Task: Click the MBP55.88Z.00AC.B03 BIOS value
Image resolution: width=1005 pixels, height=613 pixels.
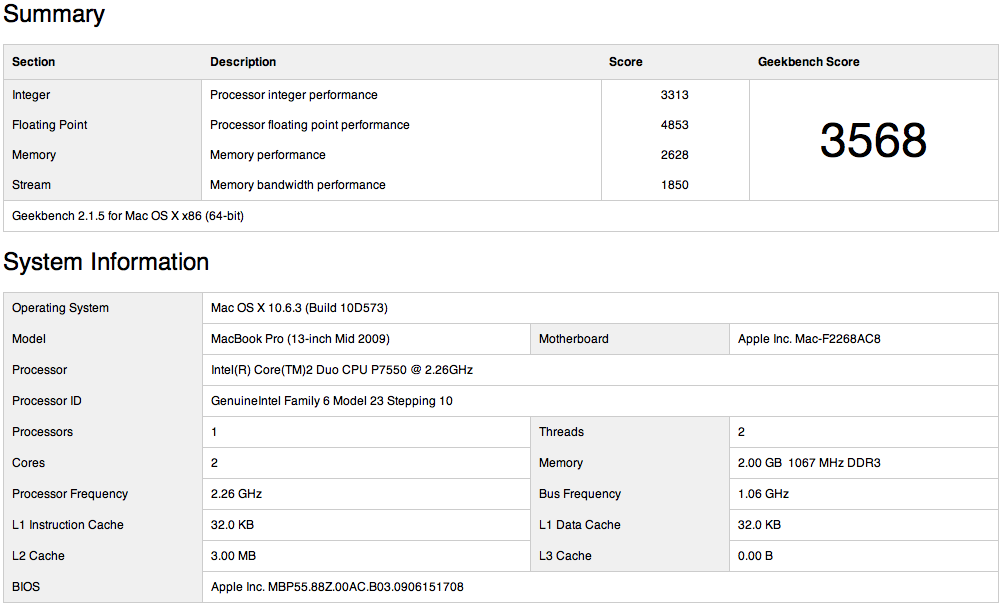Action: pos(336,587)
